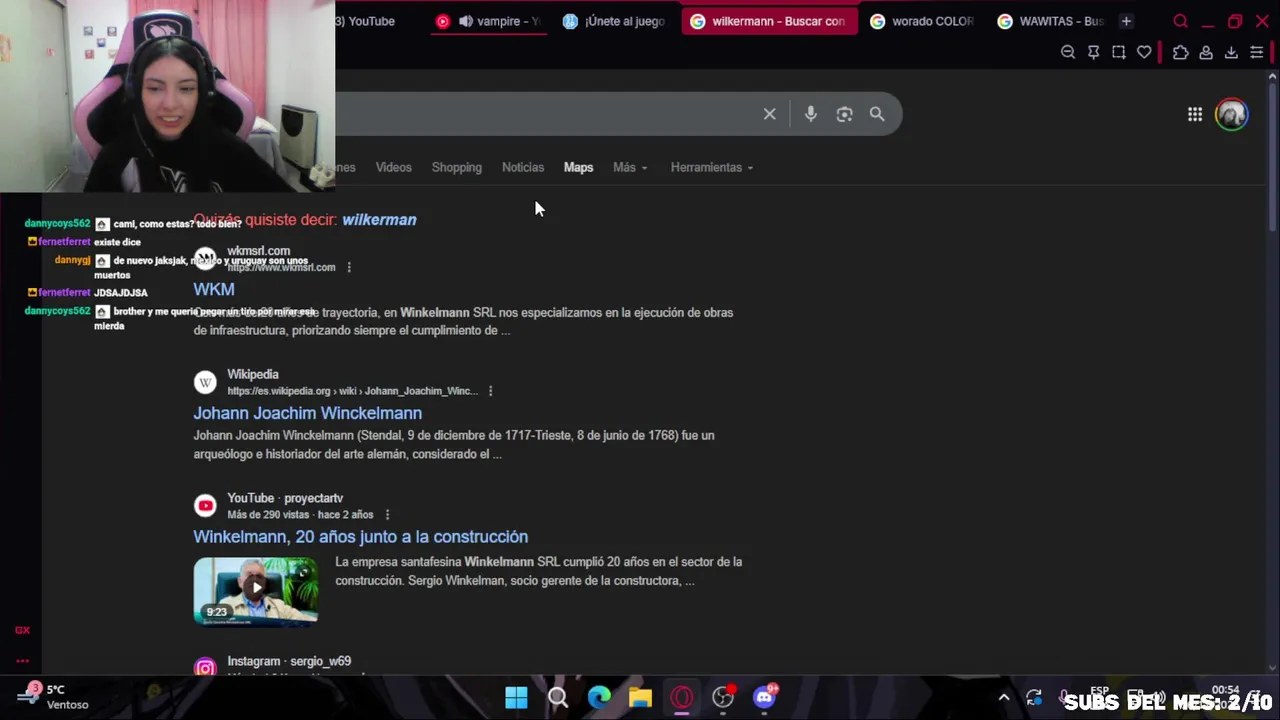This screenshot has width=1280, height=720.
Task: Open the Windows Start menu
Action: pos(516,697)
